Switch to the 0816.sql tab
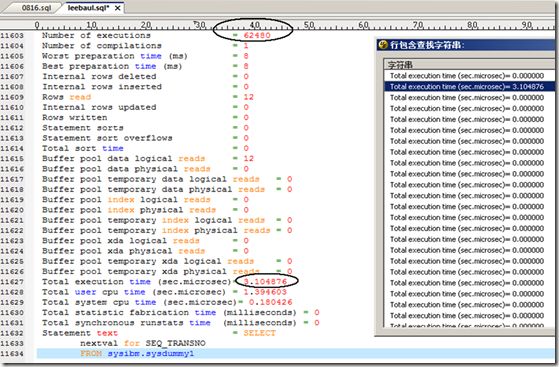The width and height of the screenshot is (559, 367). coord(36,7)
